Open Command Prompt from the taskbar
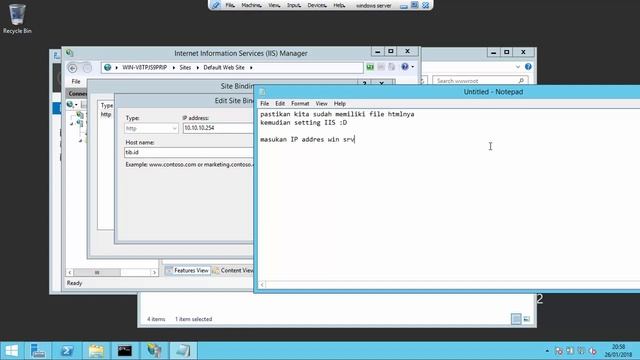640x360 pixels. 124,351
